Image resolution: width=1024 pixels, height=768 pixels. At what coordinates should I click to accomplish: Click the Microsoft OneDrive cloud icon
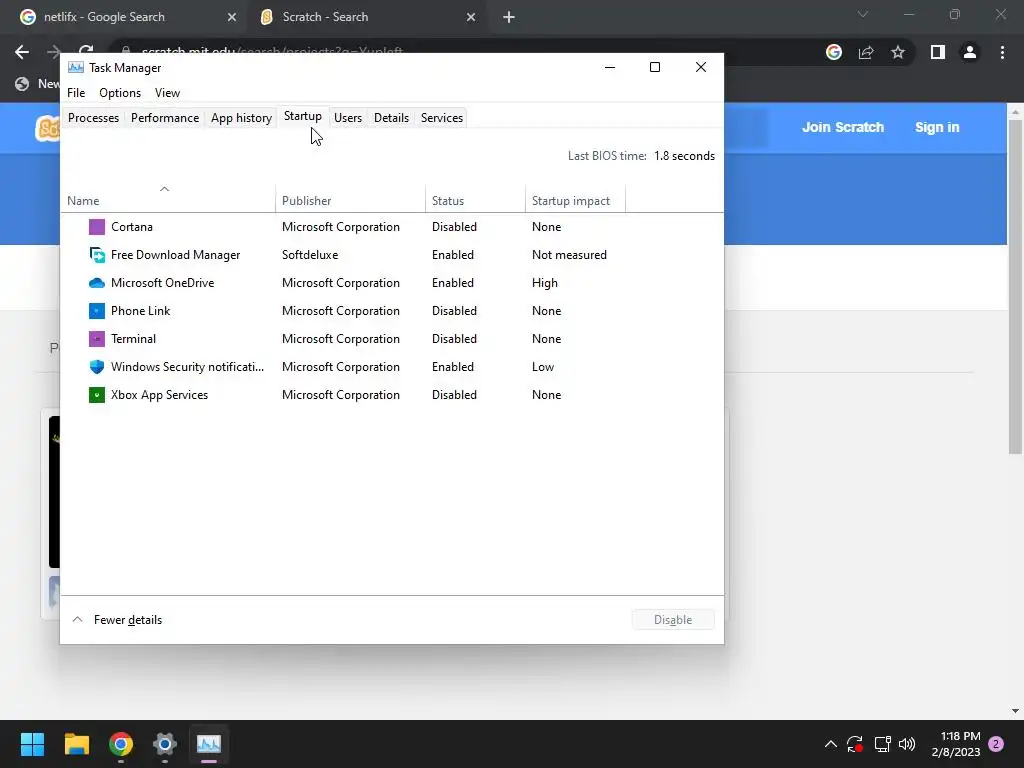click(x=97, y=283)
